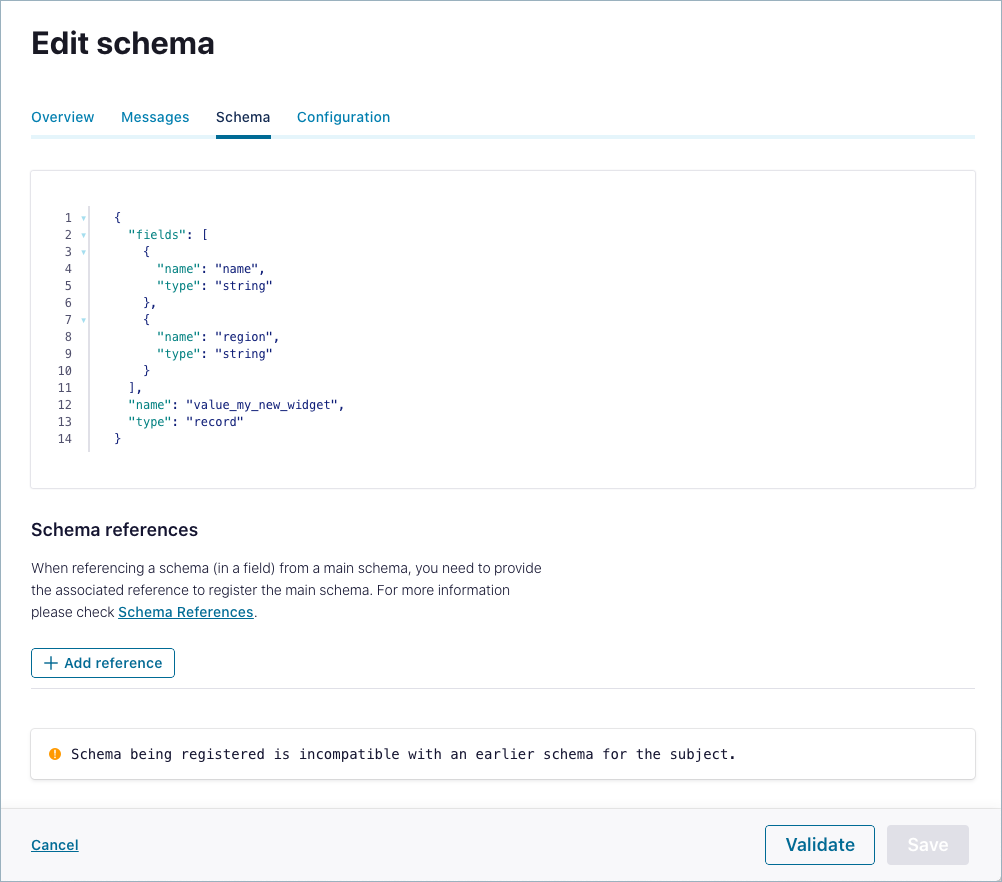Screen dimensions: 1002x882
Task: Click the "region" value on line 8
Action: click(x=244, y=337)
